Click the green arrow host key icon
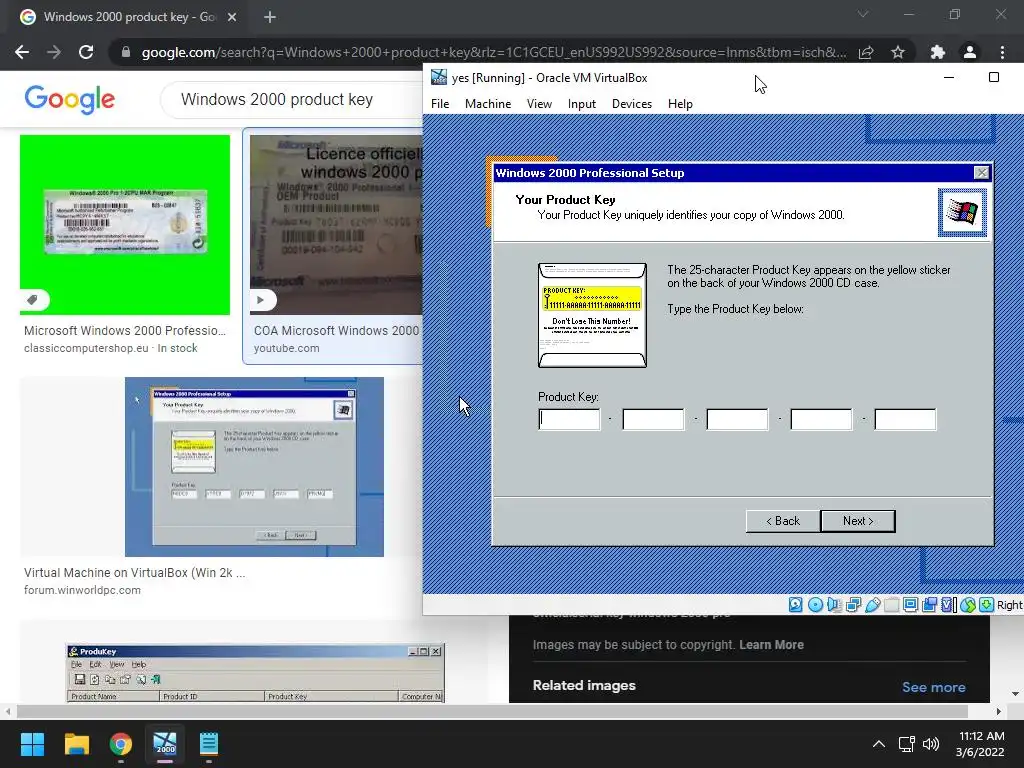 coord(986,605)
